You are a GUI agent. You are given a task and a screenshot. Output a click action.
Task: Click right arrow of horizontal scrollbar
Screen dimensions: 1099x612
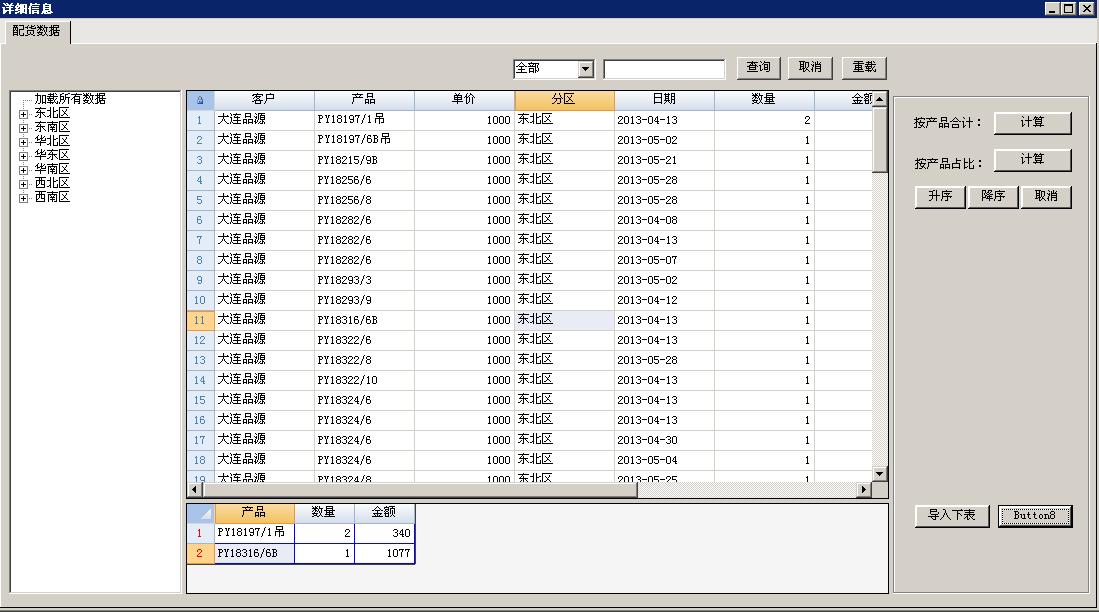point(864,490)
